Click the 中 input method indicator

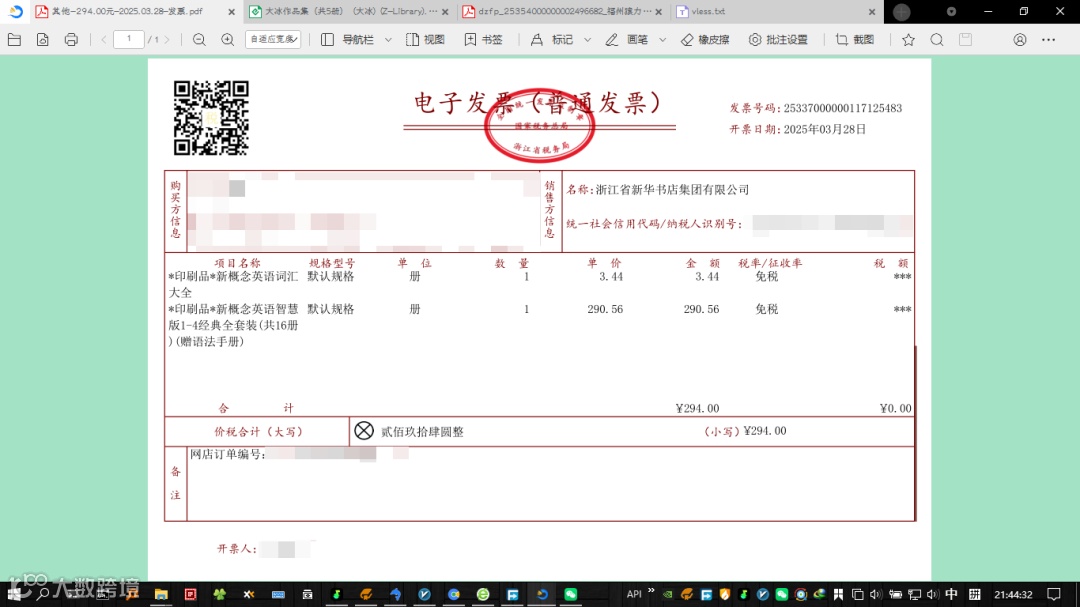[951, 594]
